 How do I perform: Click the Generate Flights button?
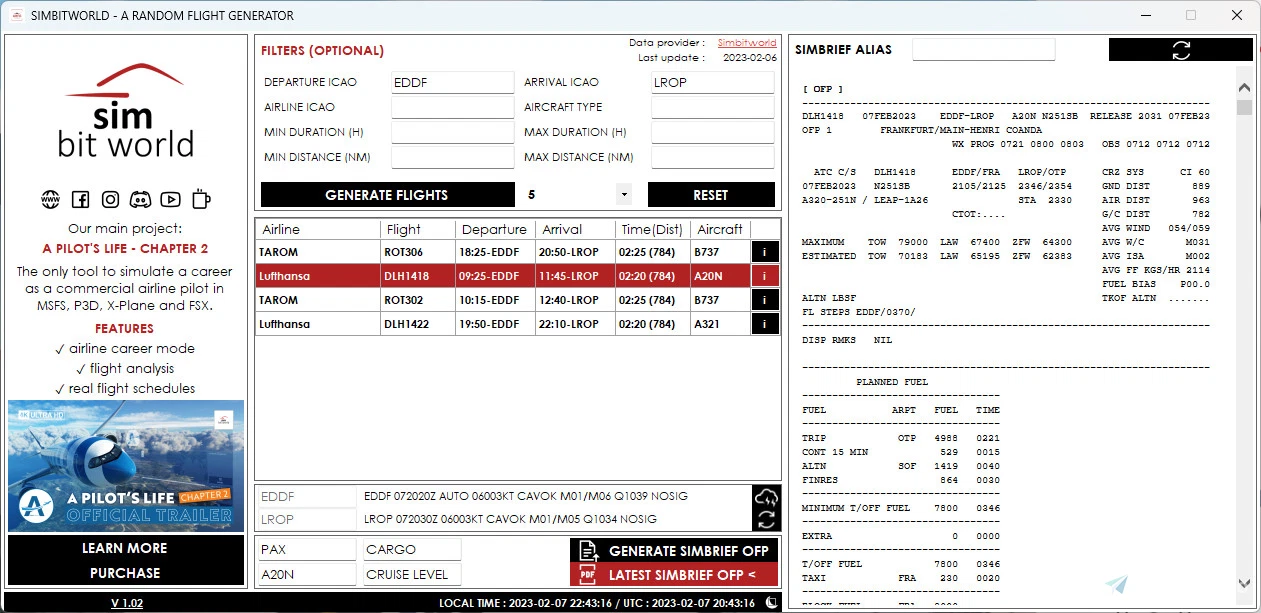pos(386,195)
